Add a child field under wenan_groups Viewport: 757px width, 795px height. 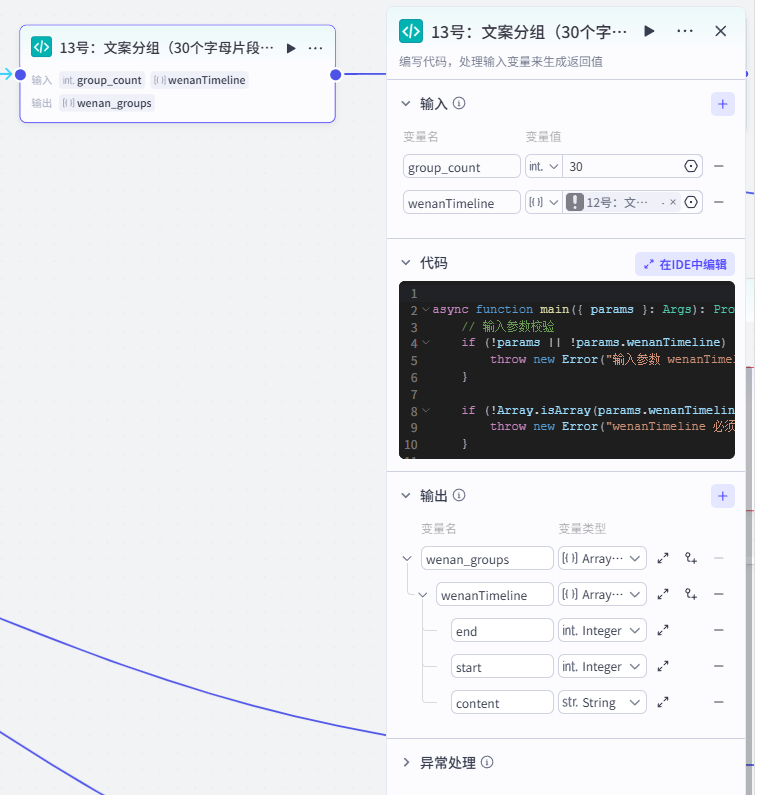pyautogui.click(x=691, y=558)
